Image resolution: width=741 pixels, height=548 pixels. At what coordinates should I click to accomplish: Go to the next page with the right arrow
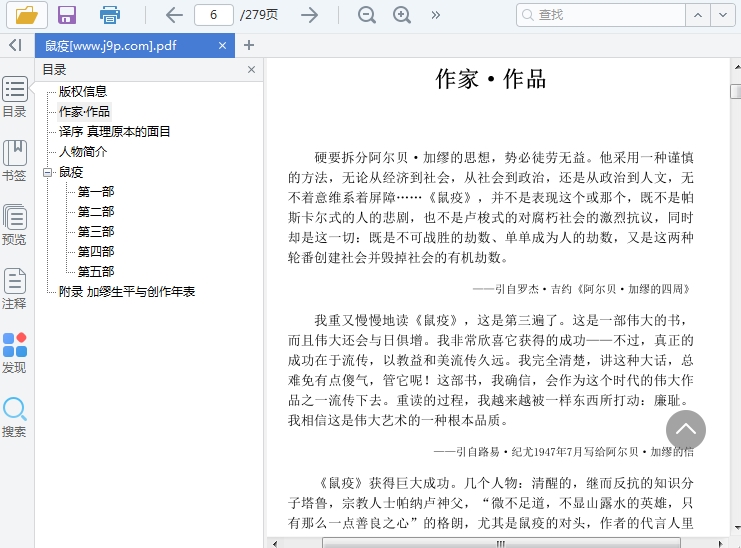(x=310, y=15)
